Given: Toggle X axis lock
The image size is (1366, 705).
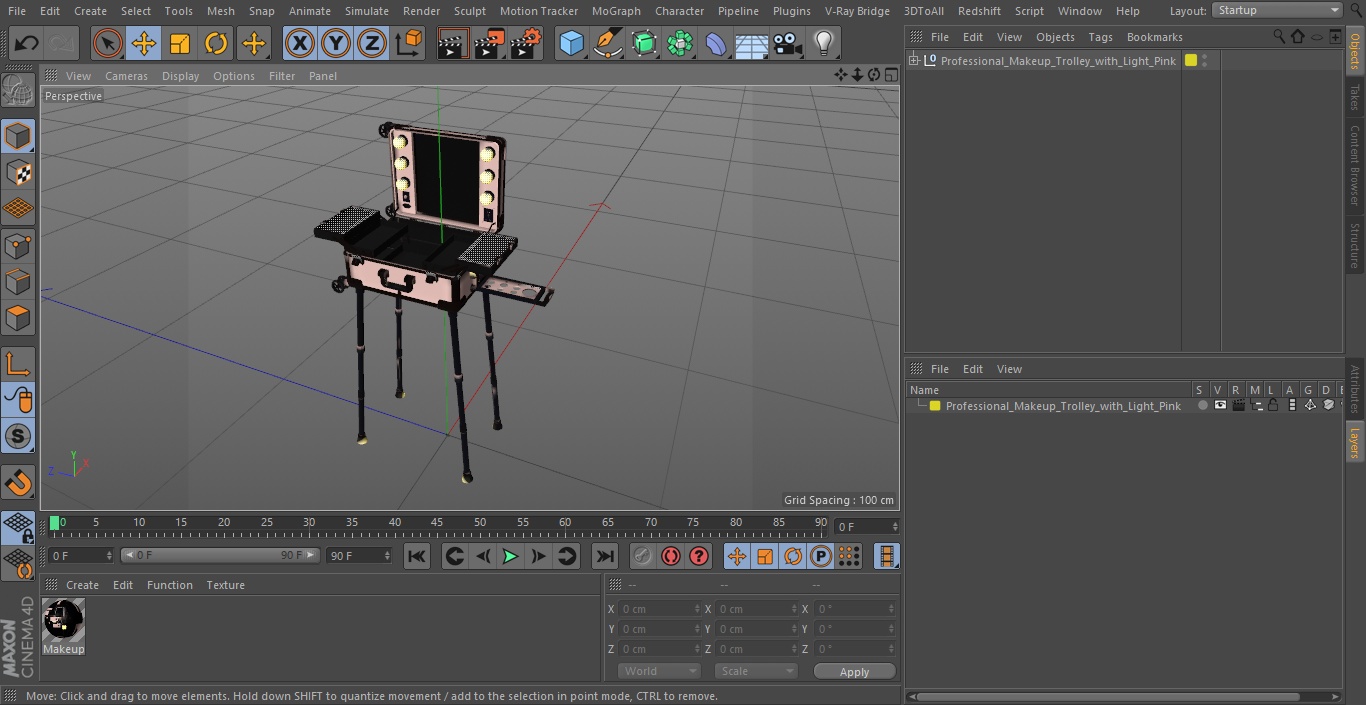Looking at the screenshot, I should tap(299, 43).
